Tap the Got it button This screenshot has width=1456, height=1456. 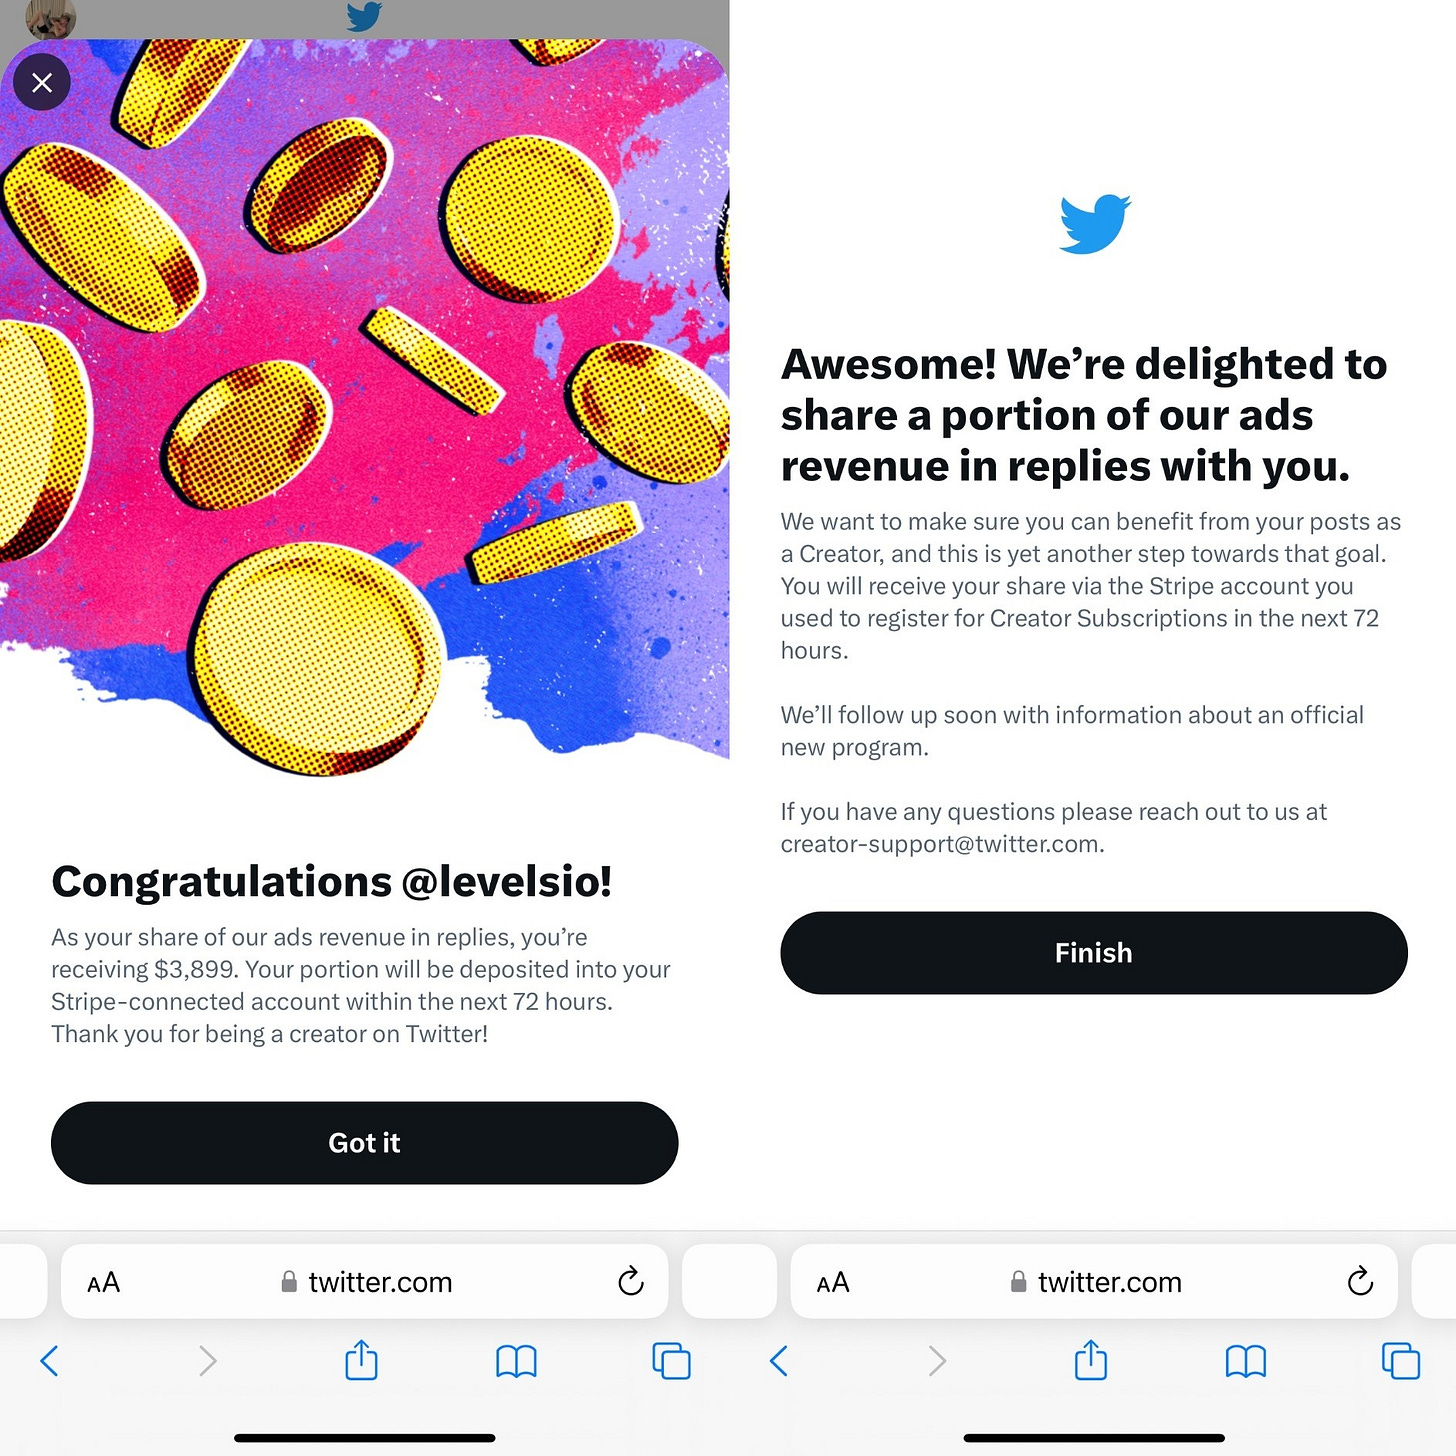coord(364,1143)
